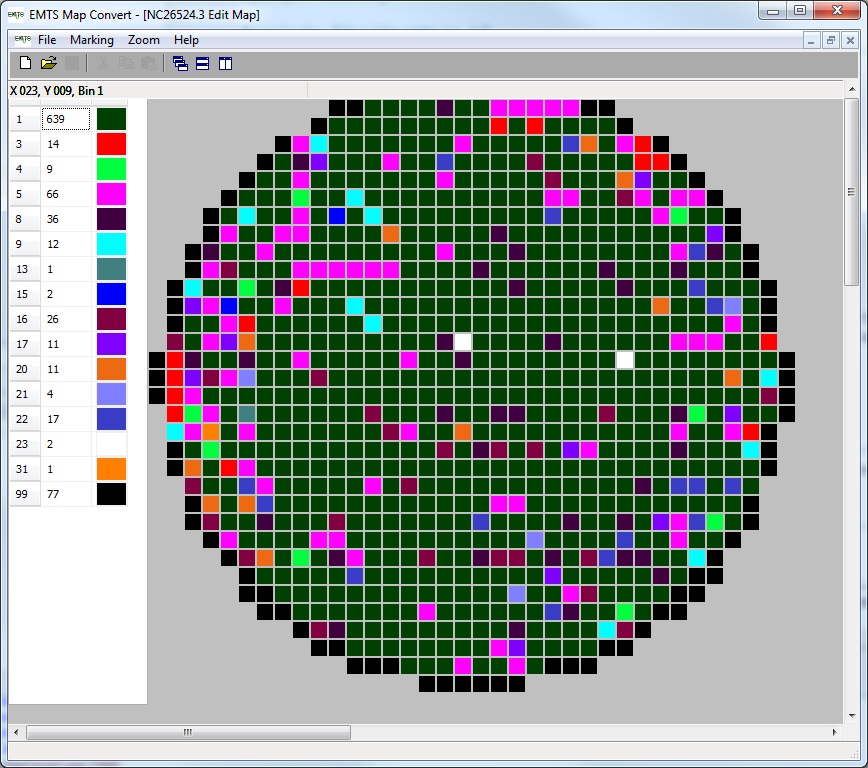This screenshot has width=868, height=768.
Task: Maximize the EMTS Map Convert main window
Action: coord(800,11)
